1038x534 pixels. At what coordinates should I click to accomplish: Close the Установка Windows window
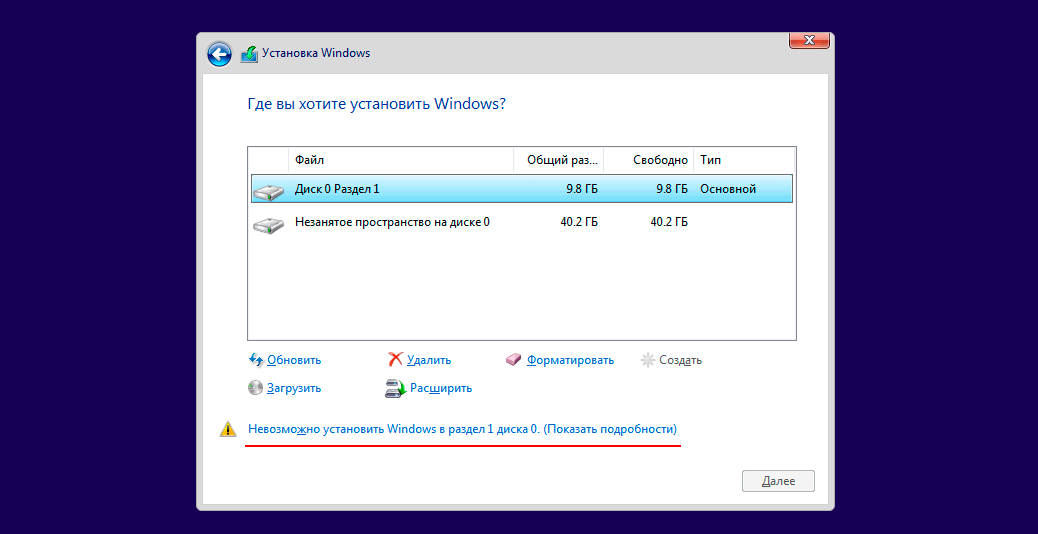click(x=809, y=40)
